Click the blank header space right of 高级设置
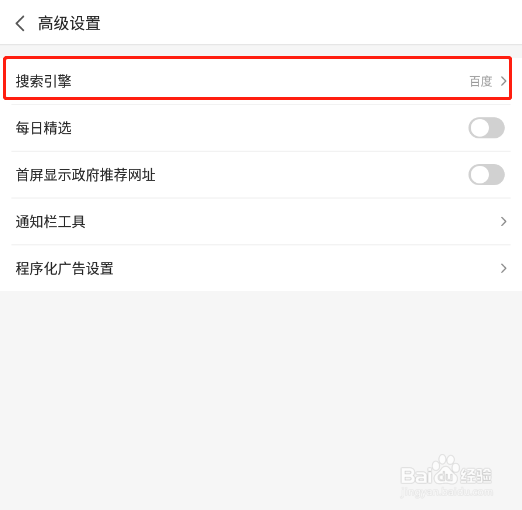 [310, 23]
